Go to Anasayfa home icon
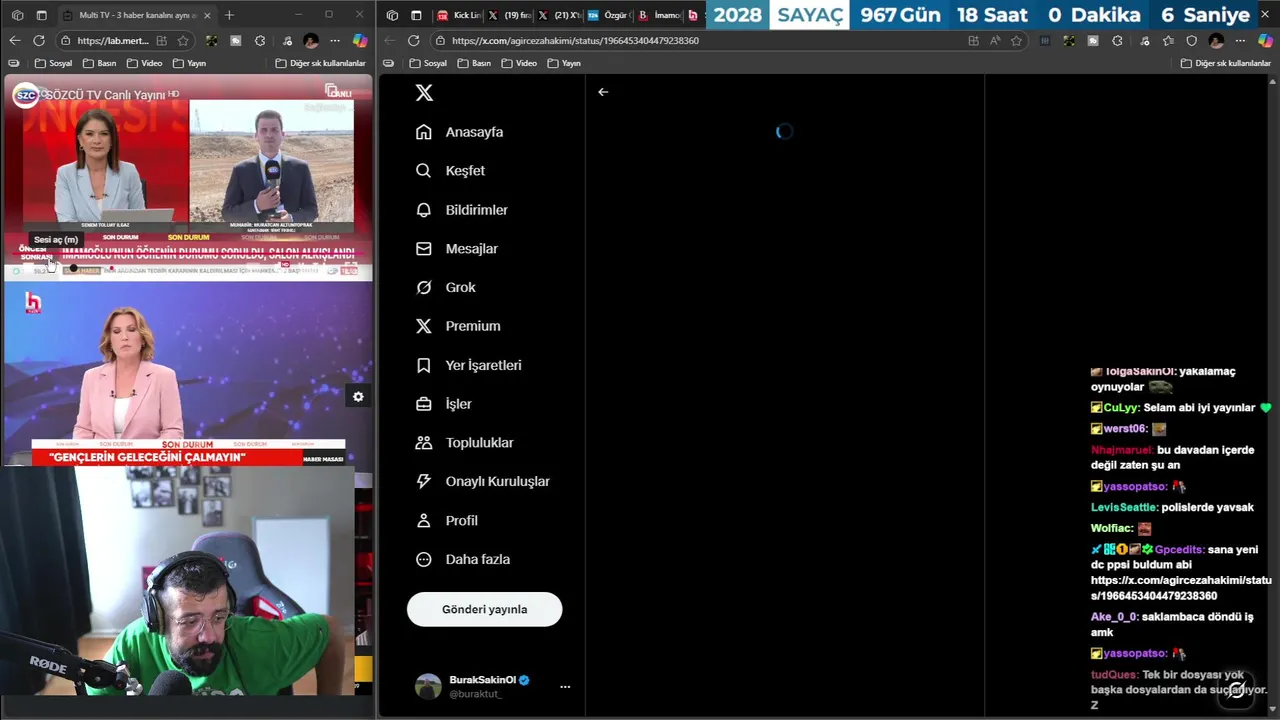Image resolution: width=1280 pixels, height=720 pixels. pyautogui.click(x=424, y=132)
